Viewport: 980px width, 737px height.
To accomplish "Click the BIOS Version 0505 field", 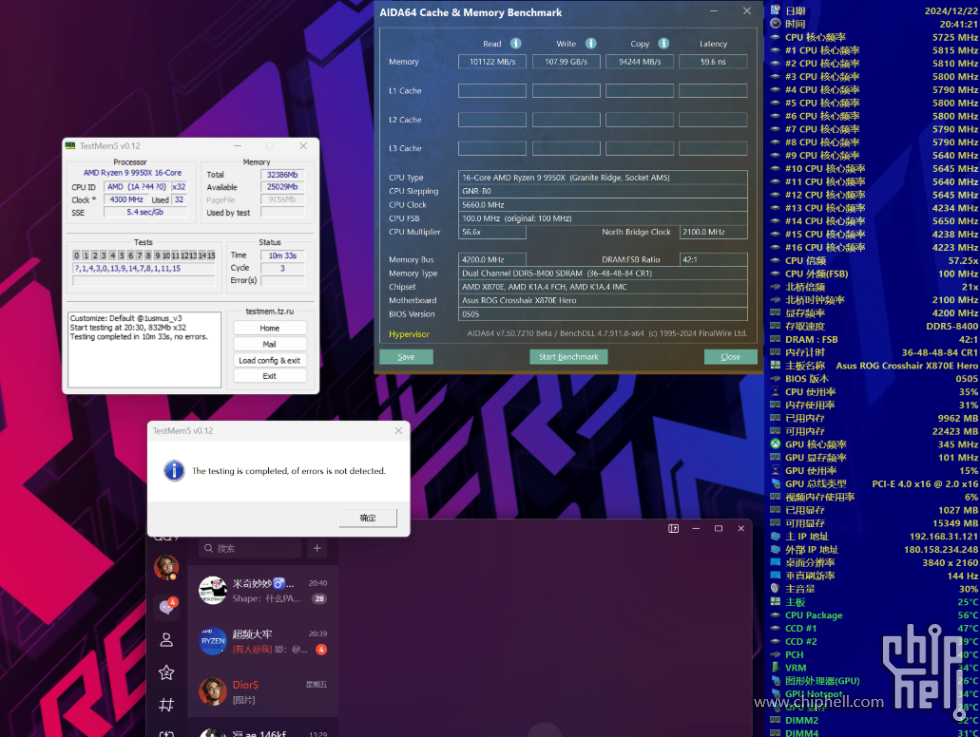I will pos(602,314).
